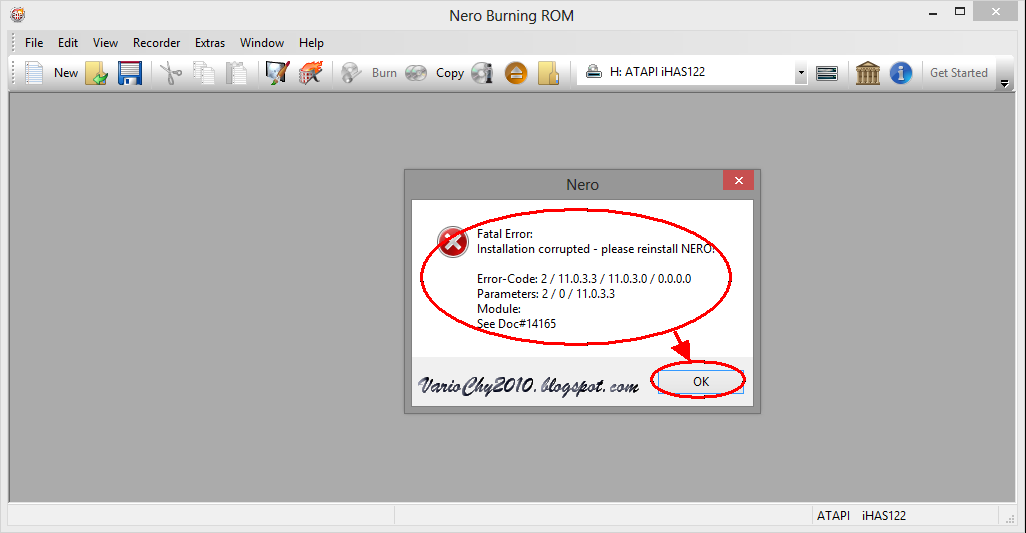
Task: Click the 'Fatal Error:' text line
Action: point(504,233)
